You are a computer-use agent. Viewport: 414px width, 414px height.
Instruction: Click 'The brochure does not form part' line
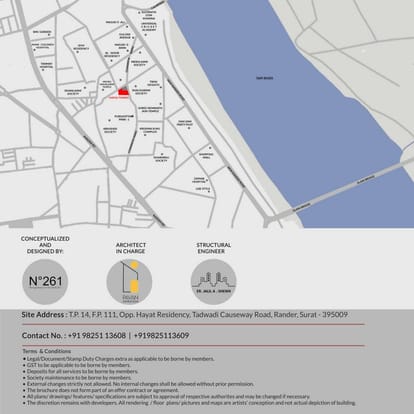coord(101,390)
